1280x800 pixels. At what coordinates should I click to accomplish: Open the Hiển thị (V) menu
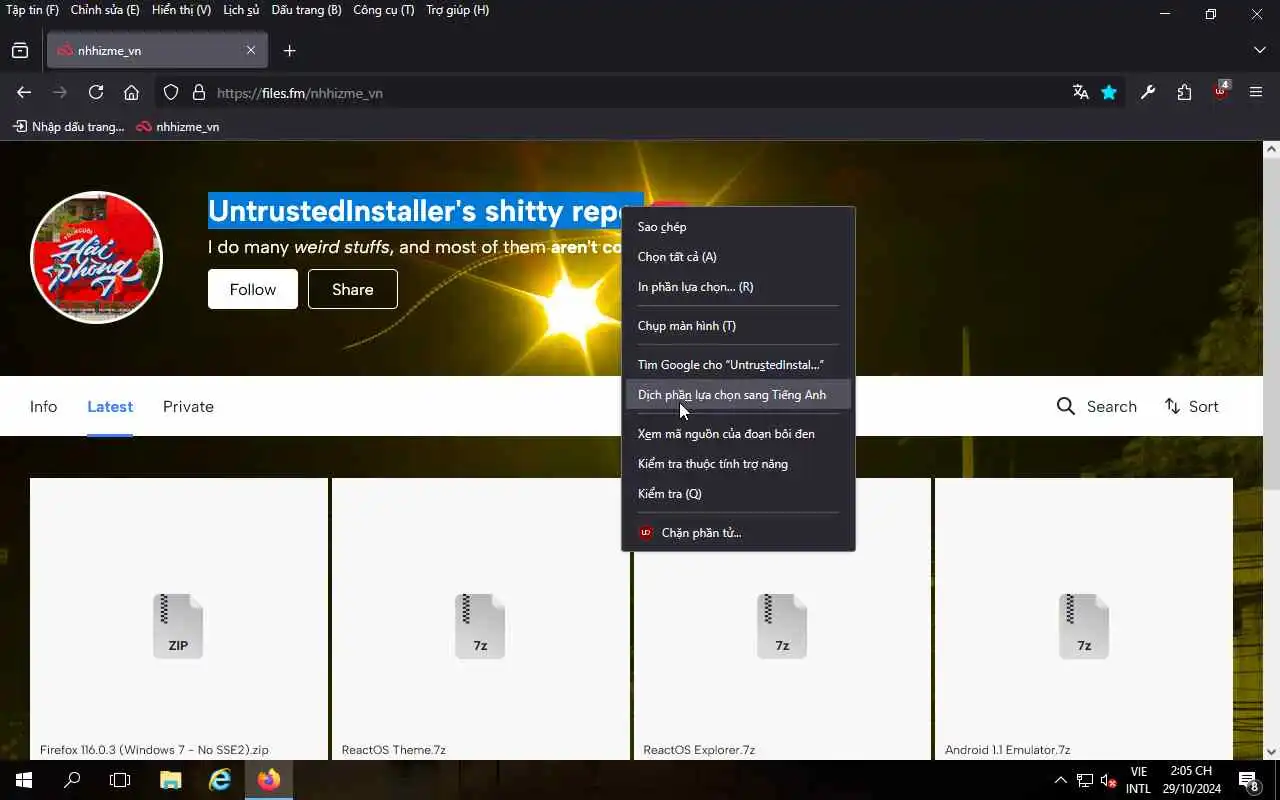[x=181, y=10]
